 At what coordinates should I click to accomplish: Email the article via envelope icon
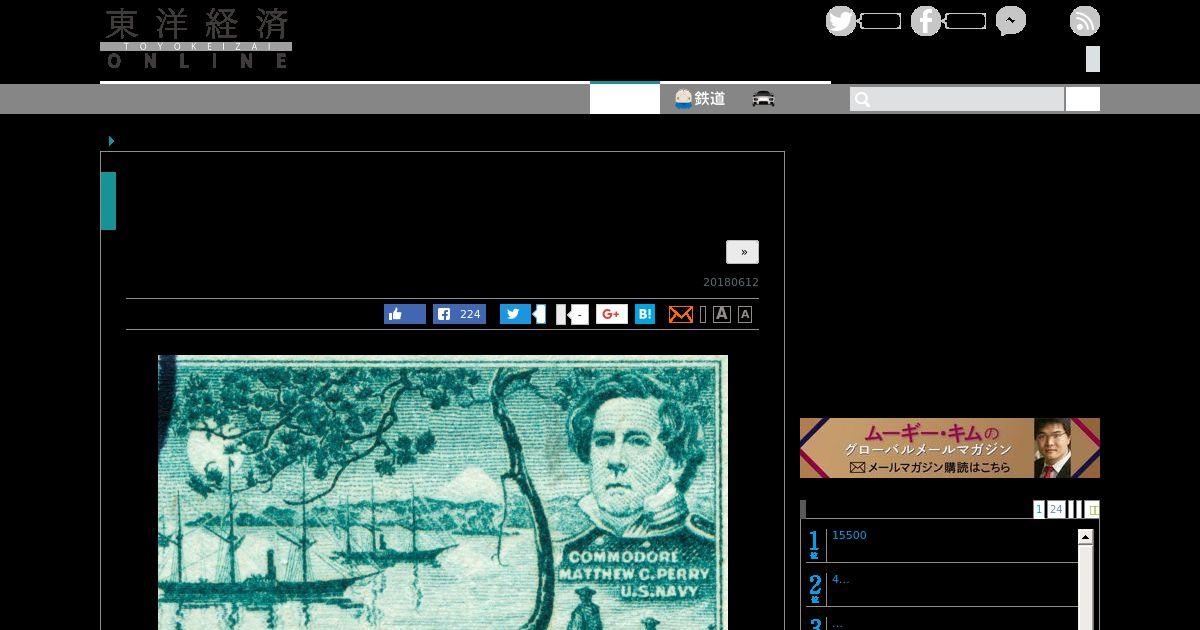pos(681,314)
